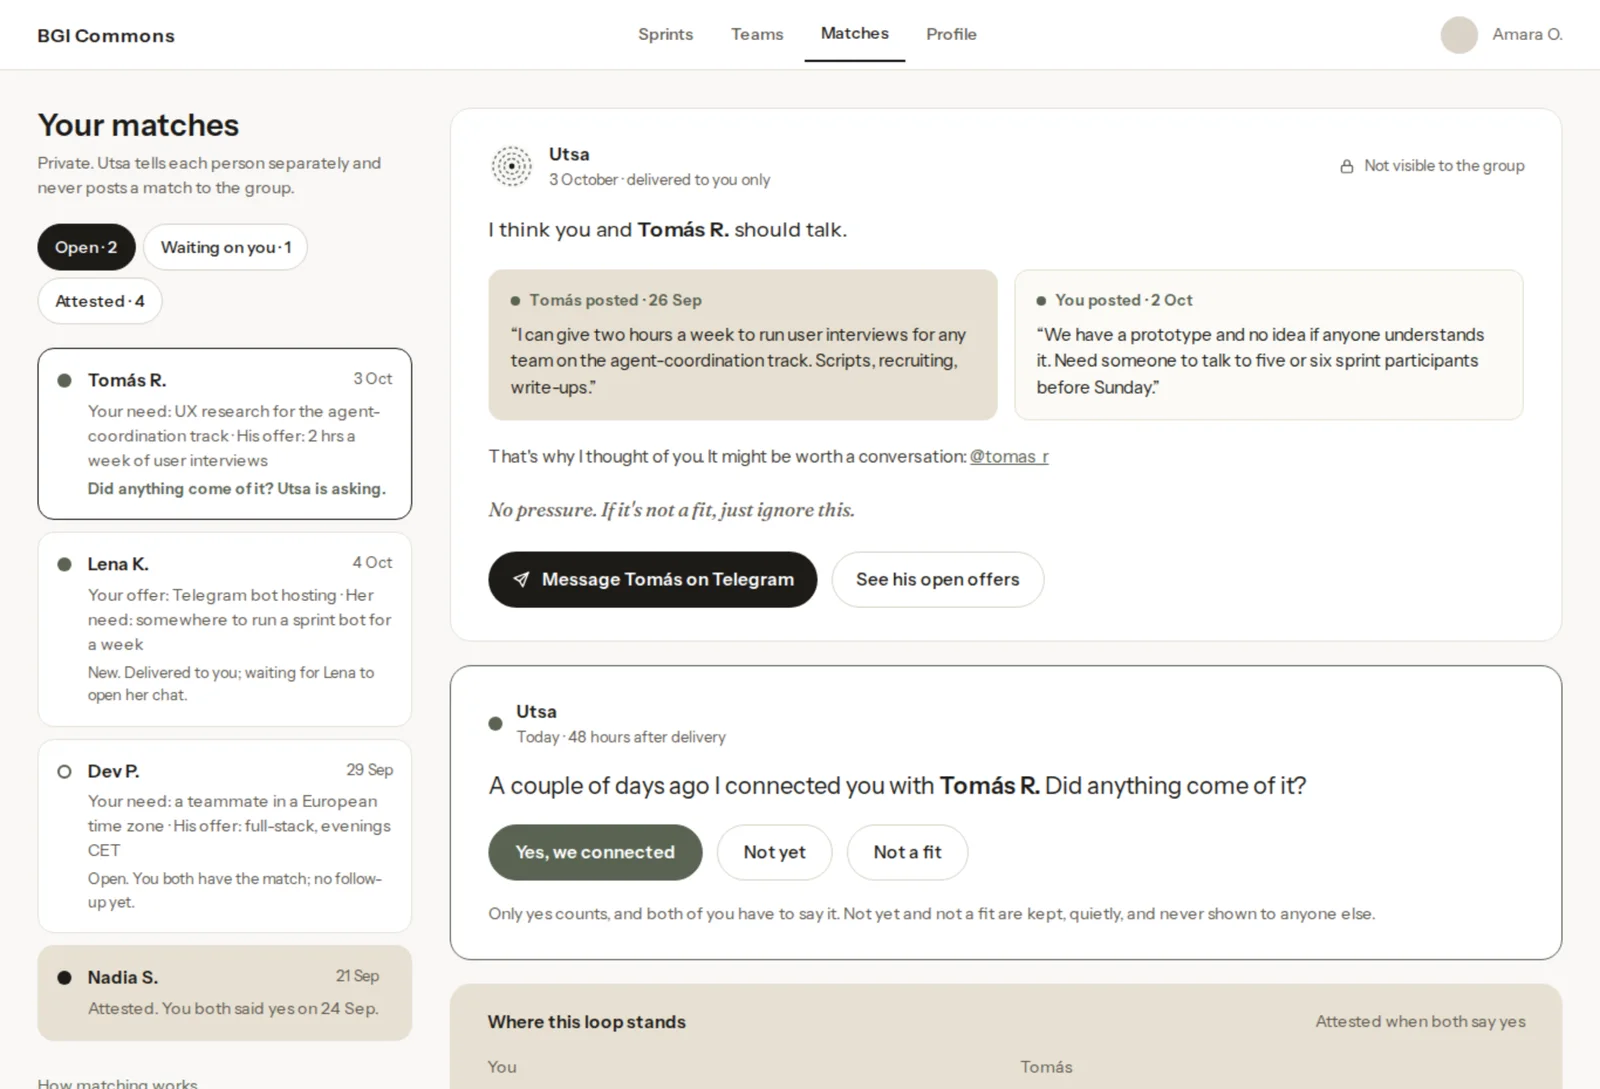Image resolution: width=1600 pixels, height=1089 pixels.
Task: Click Did anything come of it? Utsa is asking.
Action: point(237,489)
